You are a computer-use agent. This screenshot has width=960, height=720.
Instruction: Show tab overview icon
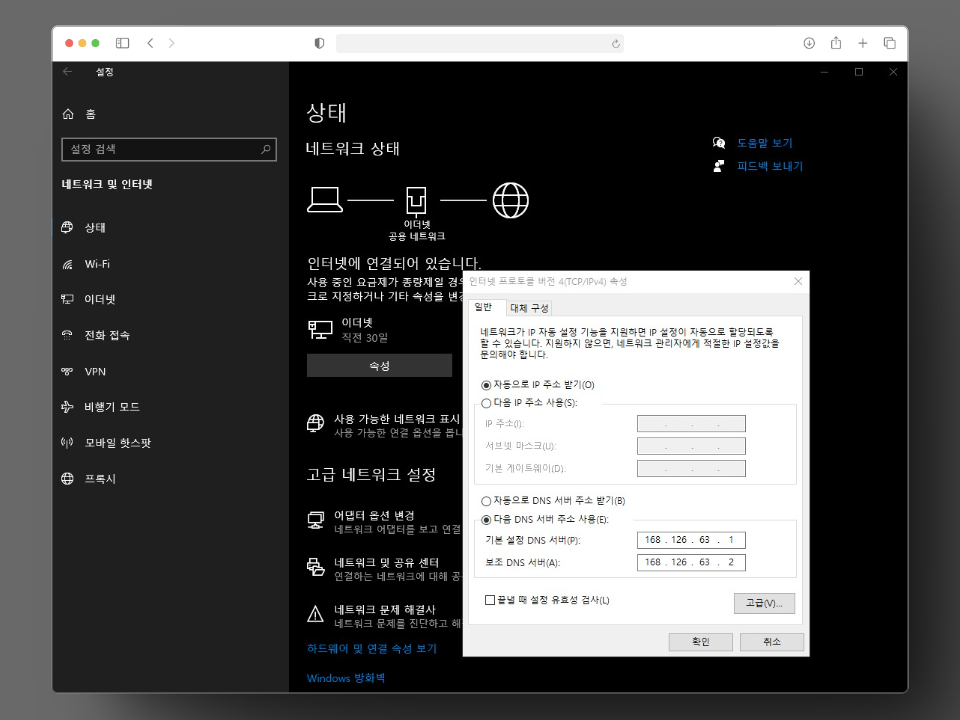click(890, 43)
